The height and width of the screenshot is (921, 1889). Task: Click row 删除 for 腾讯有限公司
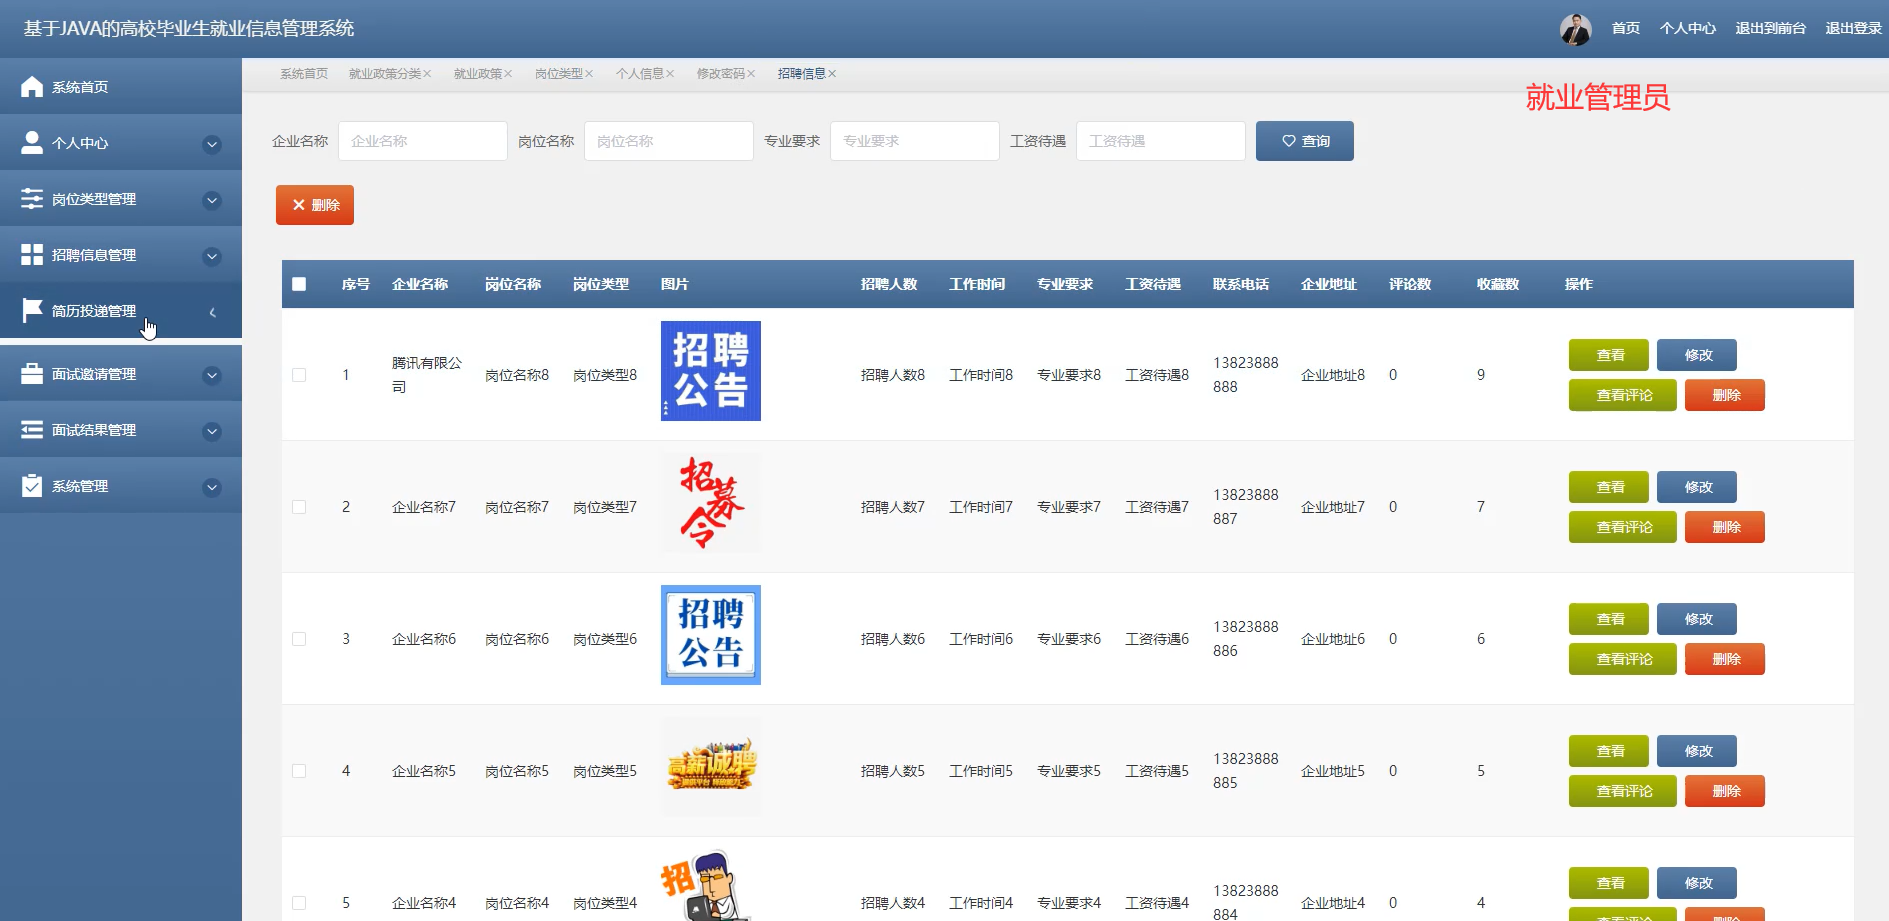point(1725,395)
